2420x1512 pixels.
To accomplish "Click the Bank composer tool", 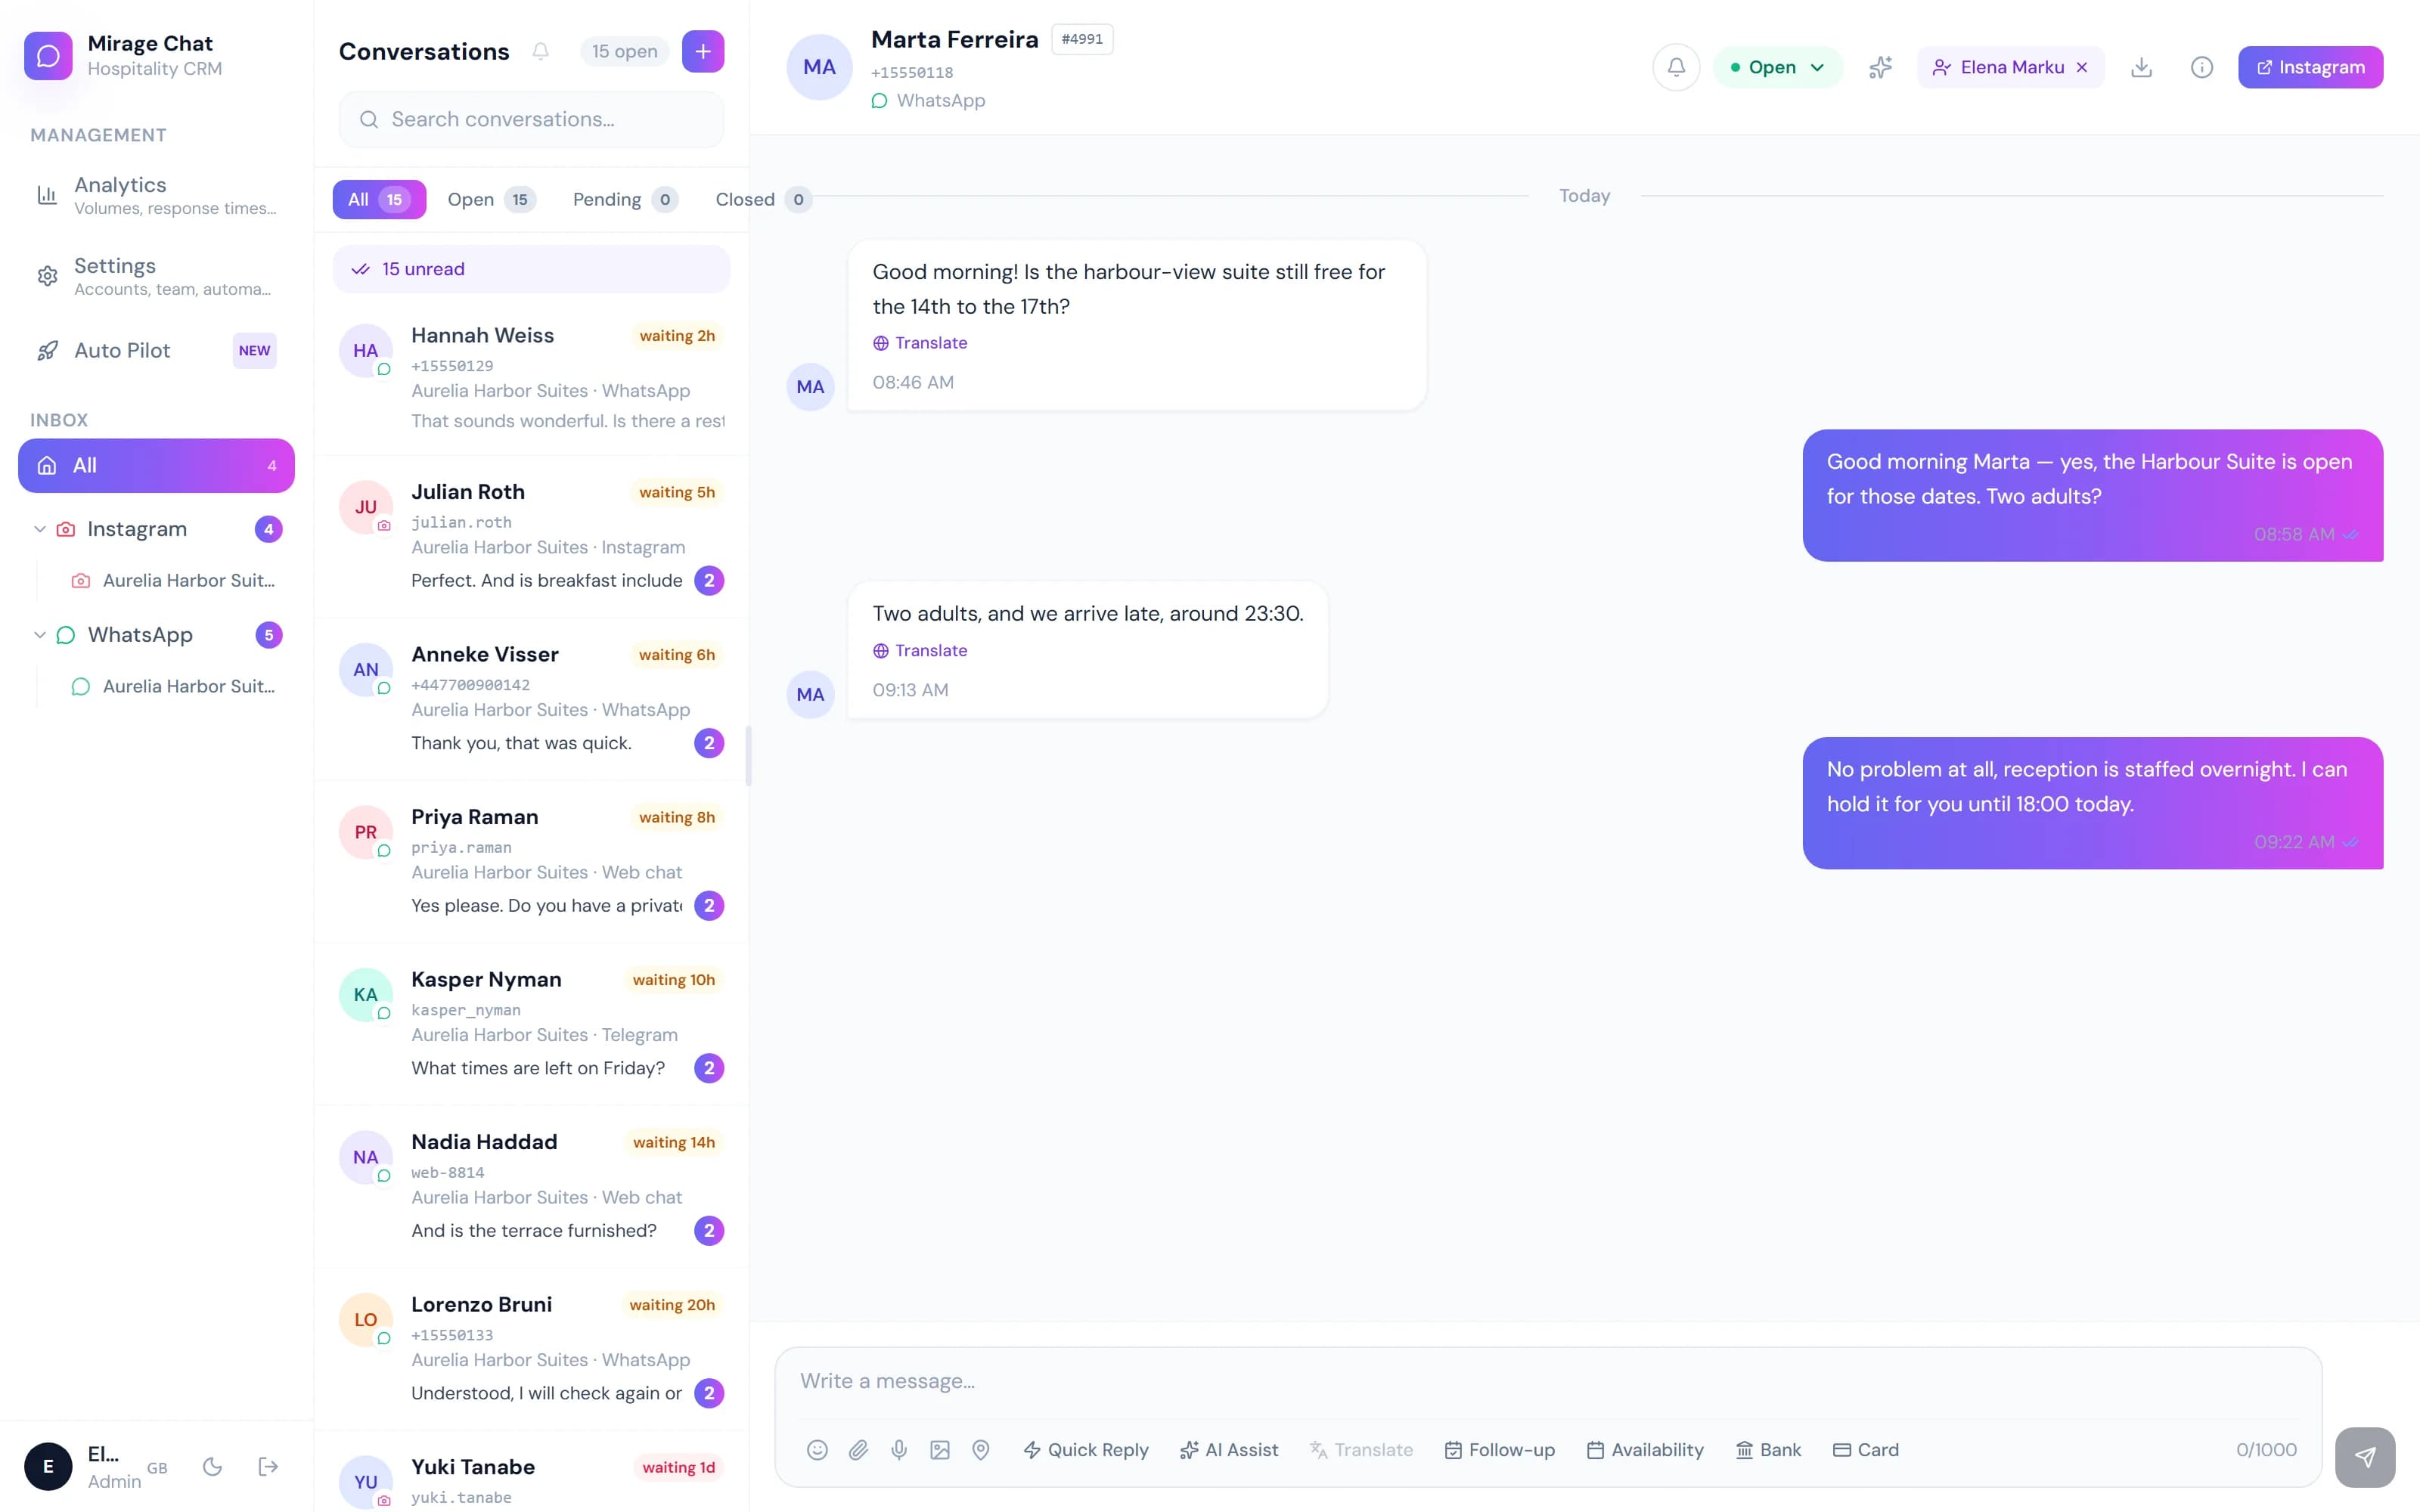I will point(1768,1449).
